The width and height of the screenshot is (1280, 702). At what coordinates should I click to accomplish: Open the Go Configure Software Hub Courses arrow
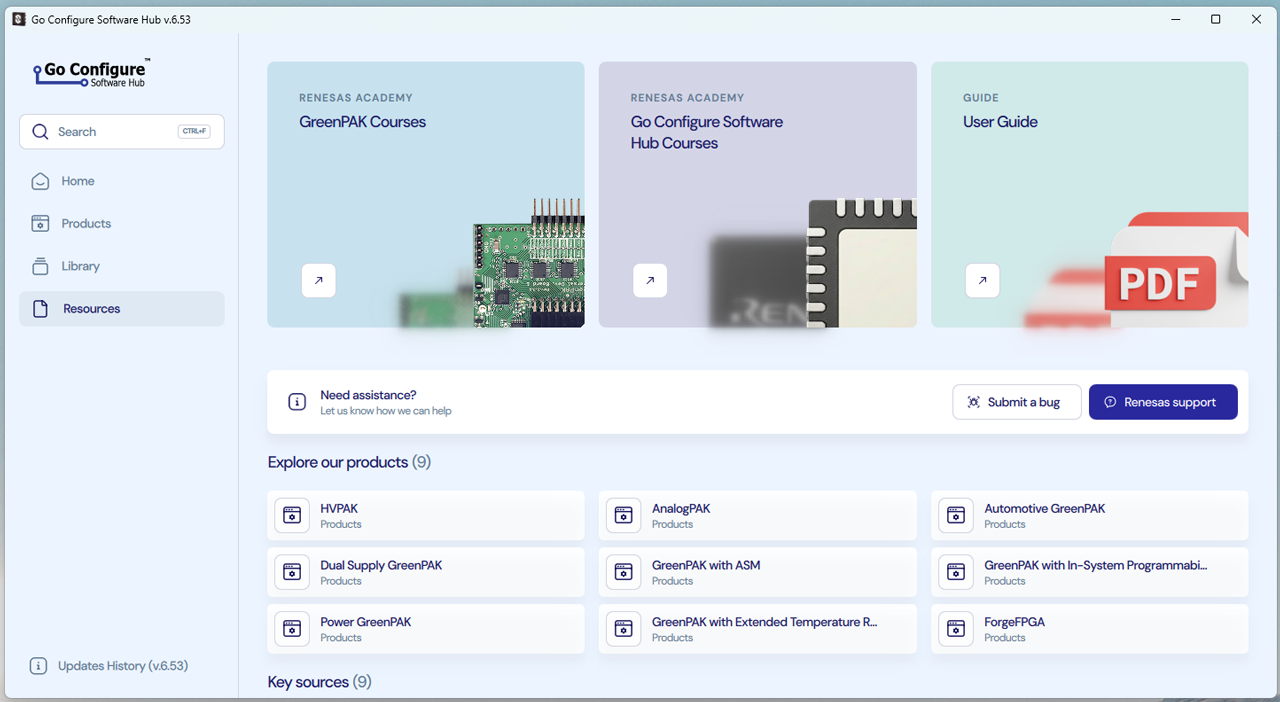[650, 281]
